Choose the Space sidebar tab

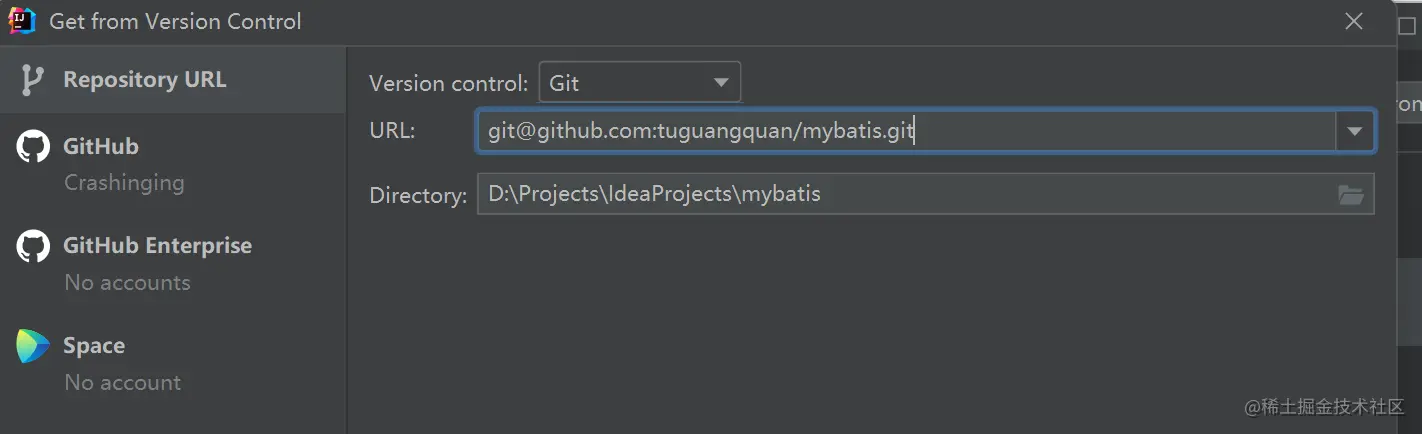[x=94, y=346]
